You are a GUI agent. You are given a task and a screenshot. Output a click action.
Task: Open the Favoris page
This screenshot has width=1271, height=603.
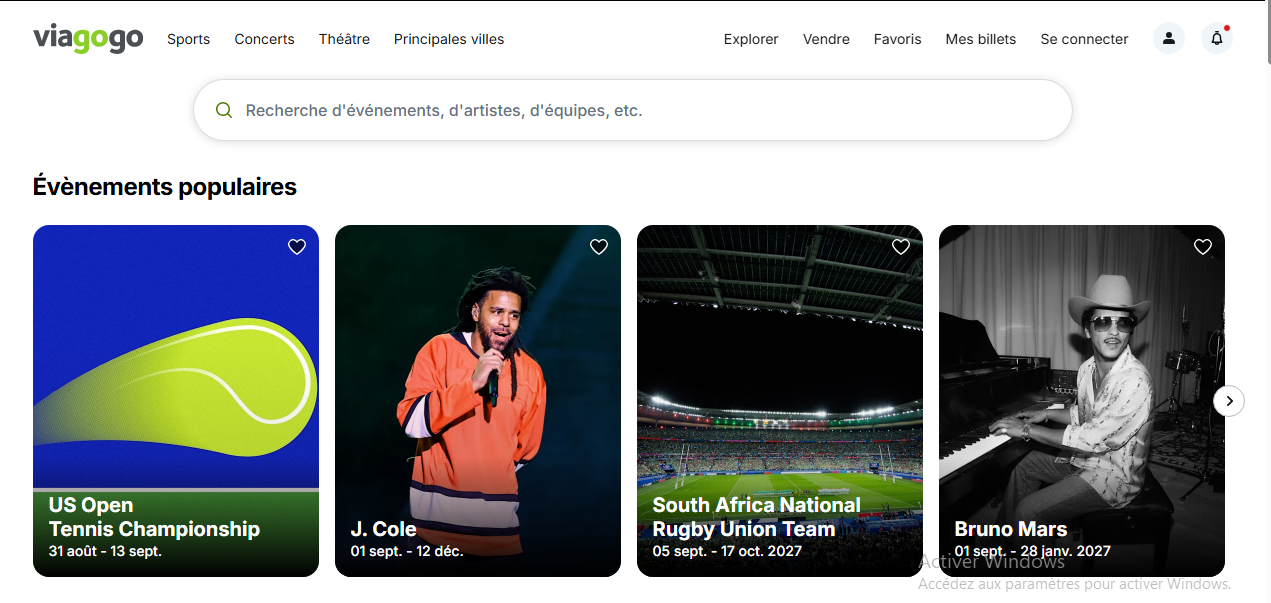tap(897, 39)
